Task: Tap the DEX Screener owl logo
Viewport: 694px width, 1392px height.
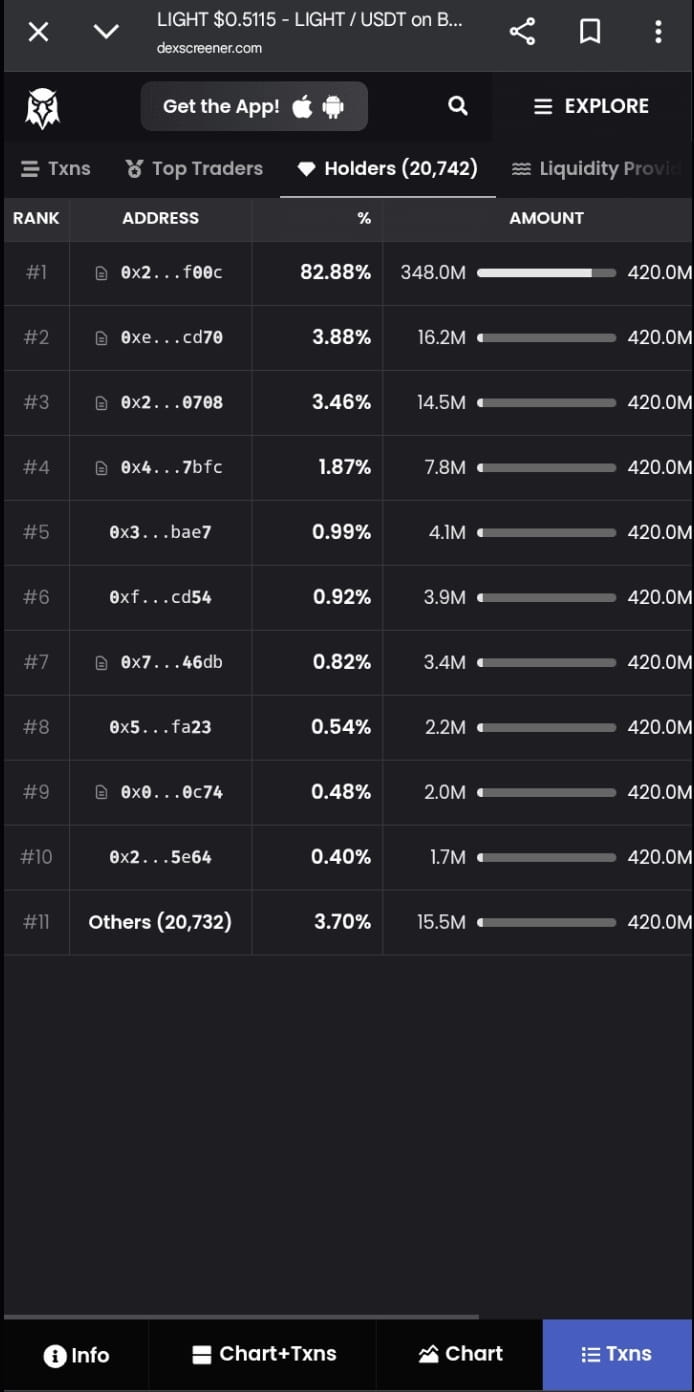Action: tap(42, 108)
